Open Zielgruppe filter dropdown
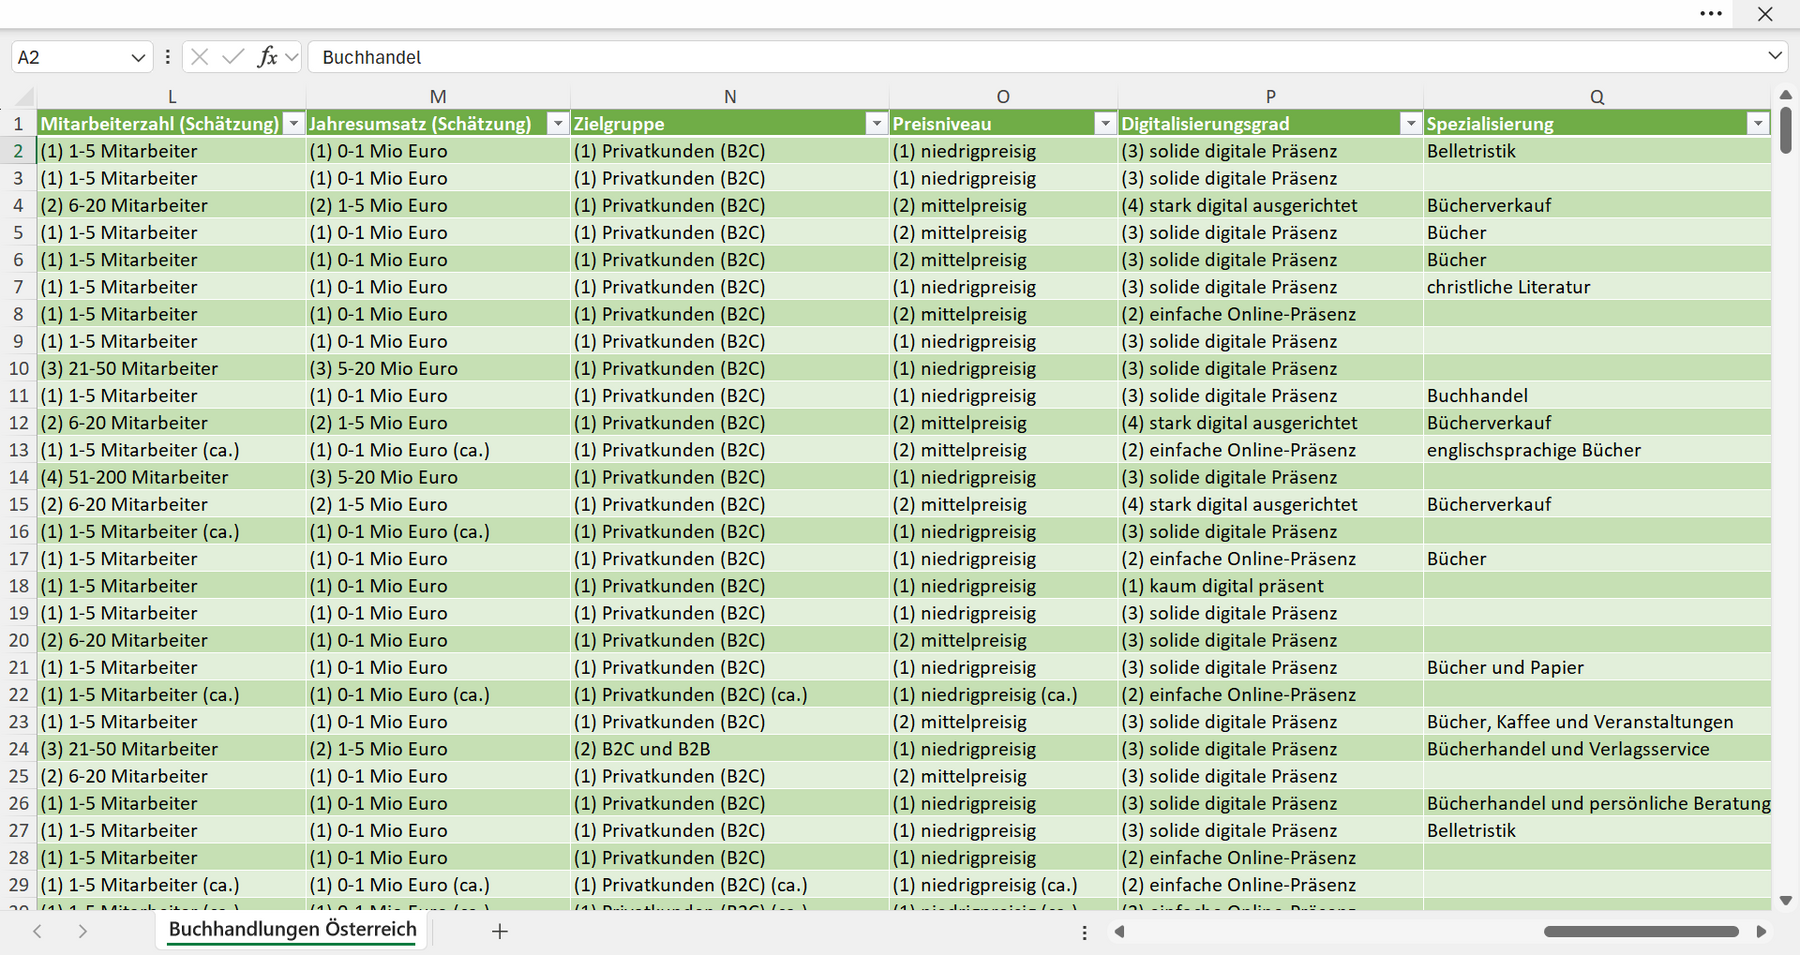This screenshot has width=1800, height=955. tap(876, 124)
